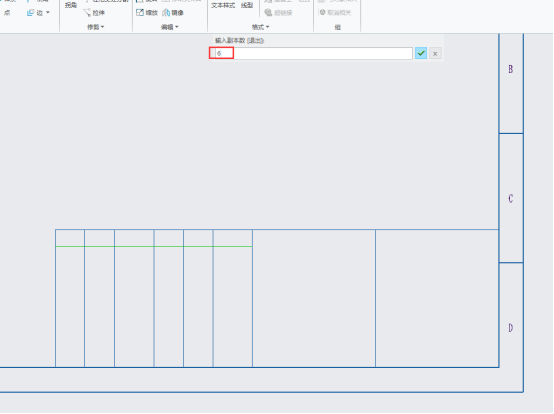
Task: Click the zone letter C in border
Action: point(511,199)
